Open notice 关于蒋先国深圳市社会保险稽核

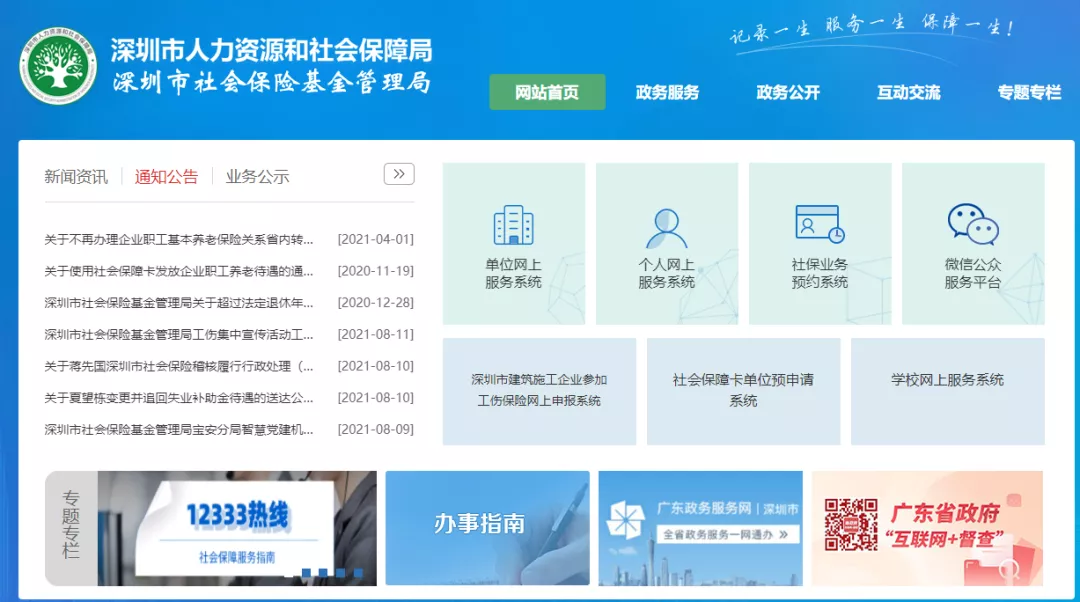tap(178, 366)
